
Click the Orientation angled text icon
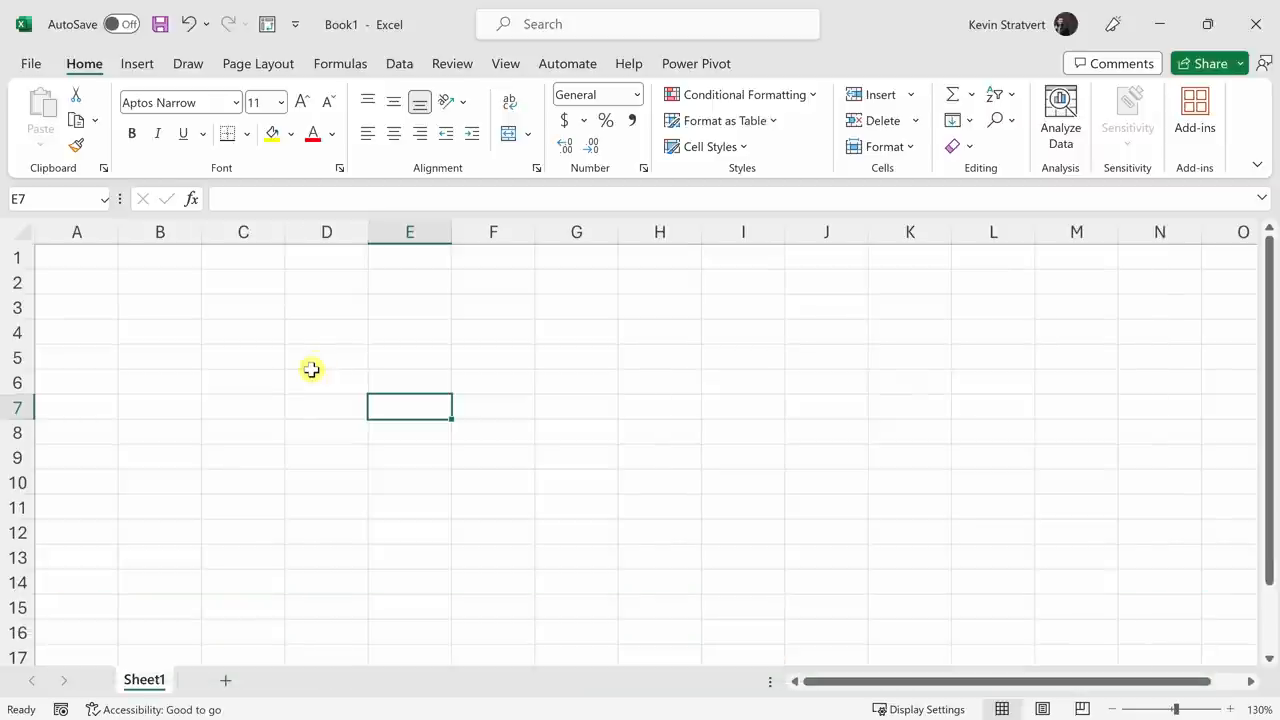[x=446, y=102]
